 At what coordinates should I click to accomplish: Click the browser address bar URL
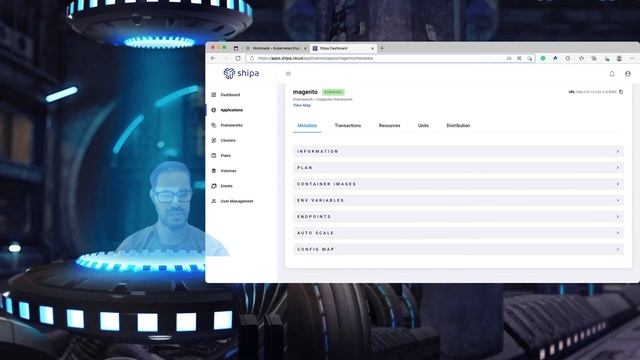click(316, 58)
